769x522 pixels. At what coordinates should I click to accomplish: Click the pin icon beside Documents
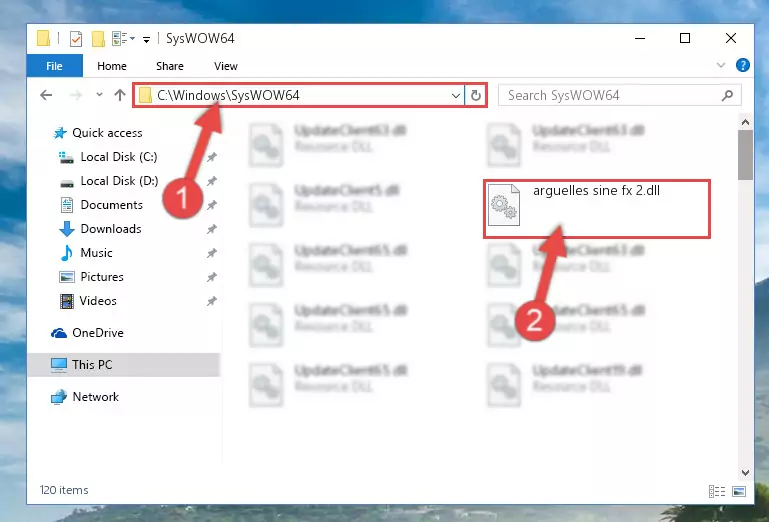211,205
